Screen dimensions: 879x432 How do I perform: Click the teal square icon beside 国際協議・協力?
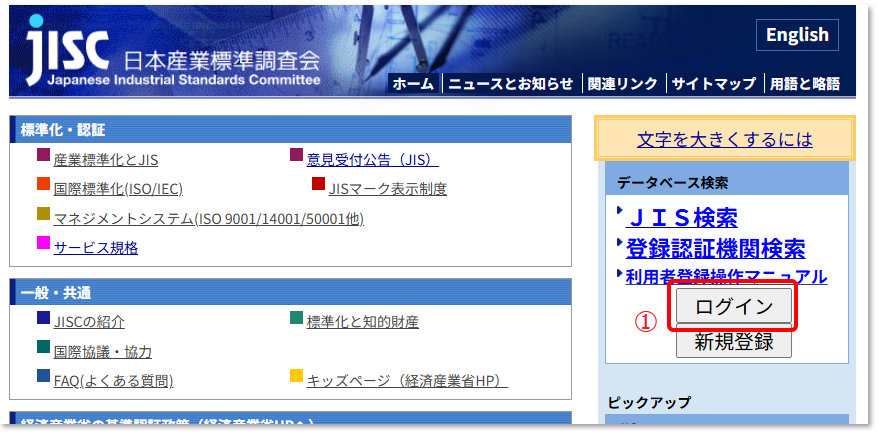[44, 347]
